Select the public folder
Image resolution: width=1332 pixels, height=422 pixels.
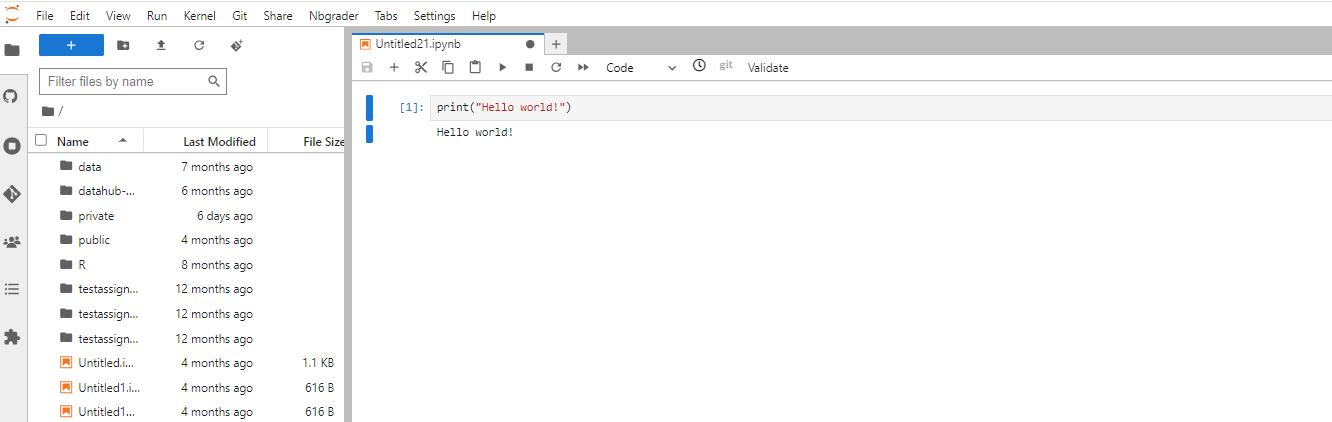click(187, 240)
